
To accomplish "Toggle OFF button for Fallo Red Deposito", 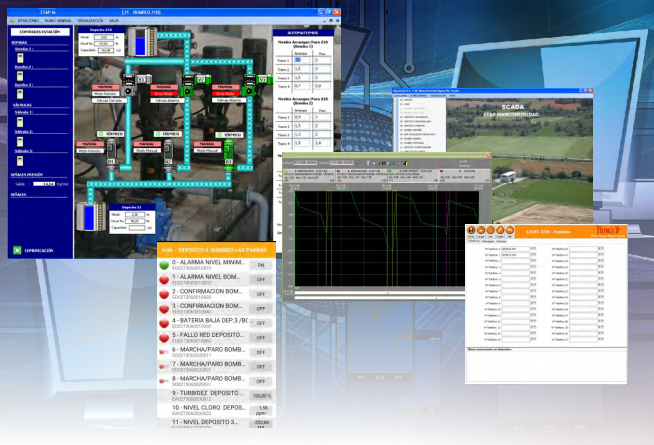I will pos(261,338).
